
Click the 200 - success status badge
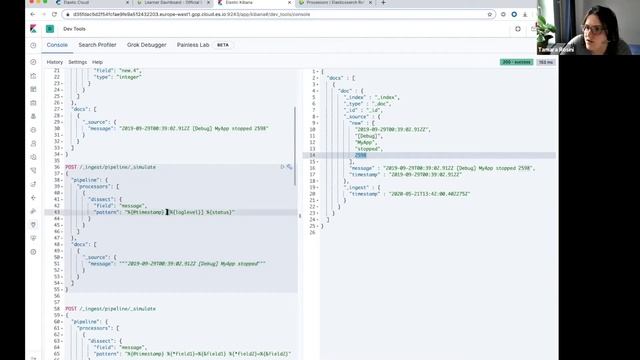pos(516,62)
